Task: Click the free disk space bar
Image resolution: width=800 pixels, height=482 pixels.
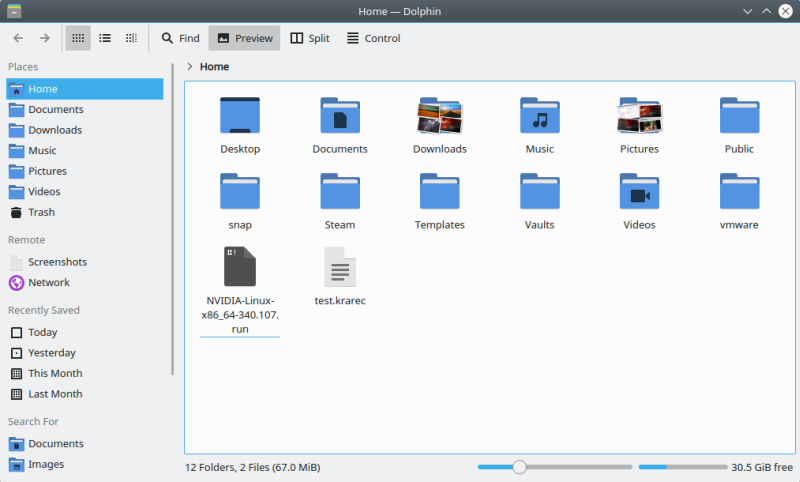Action: click(683, 467)
